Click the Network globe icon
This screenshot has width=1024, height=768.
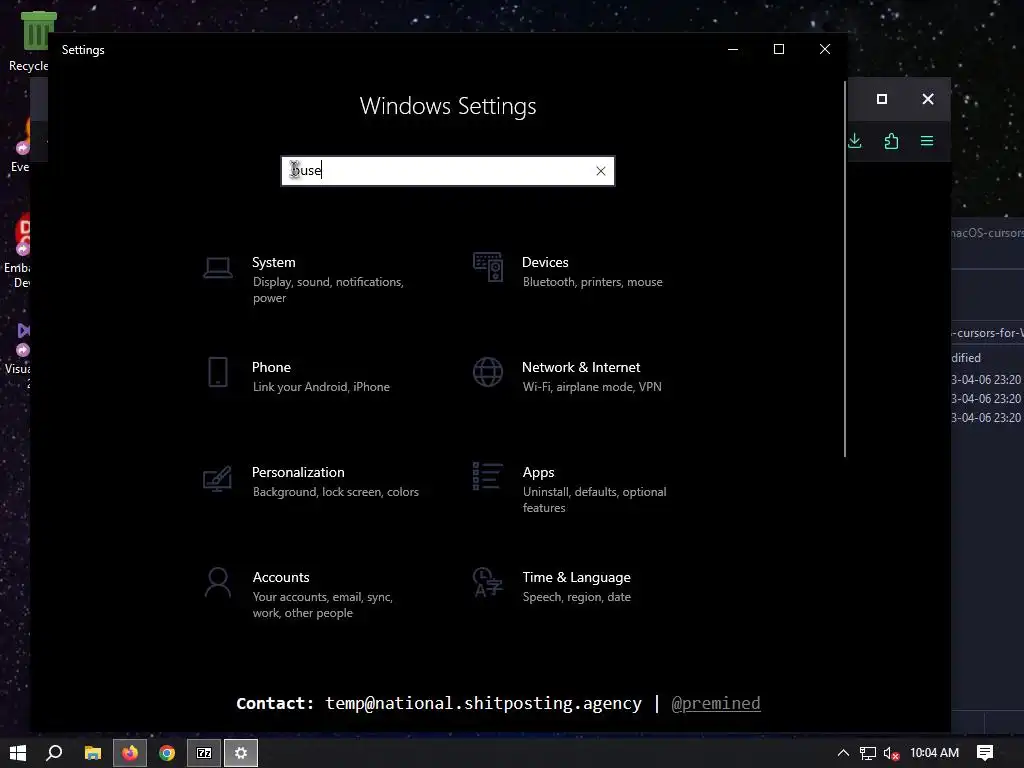coord(488,372)
